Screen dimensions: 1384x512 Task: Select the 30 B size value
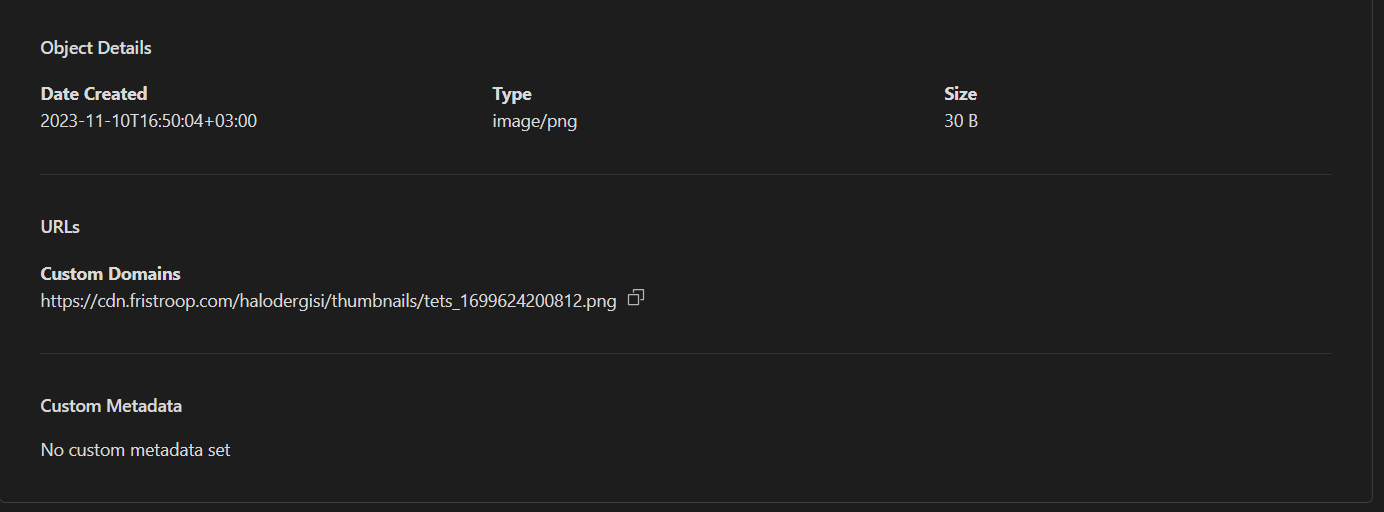[961, 122]
